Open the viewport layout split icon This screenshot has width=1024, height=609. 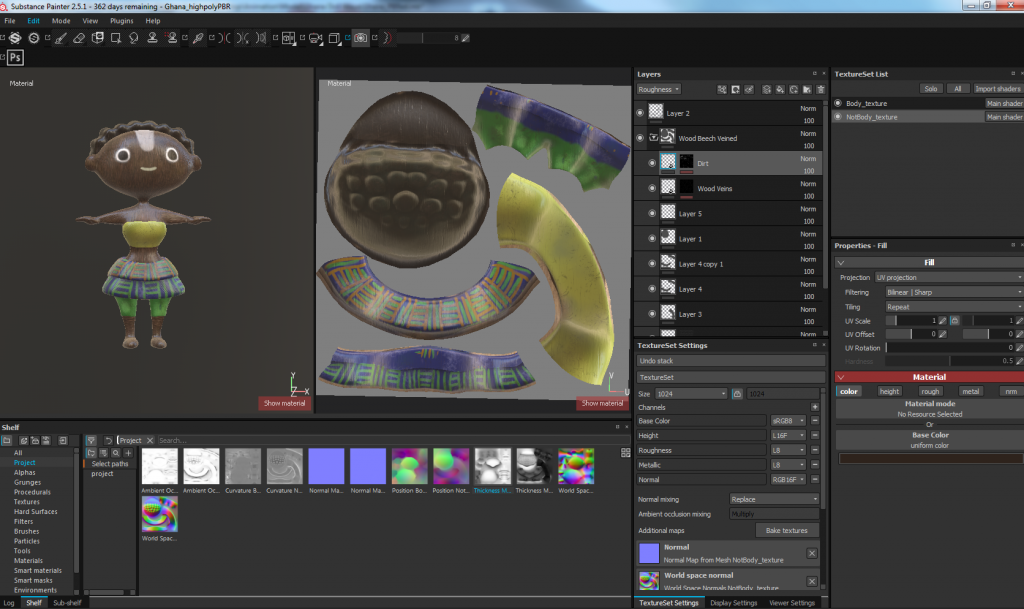click(x=288, y=38)
